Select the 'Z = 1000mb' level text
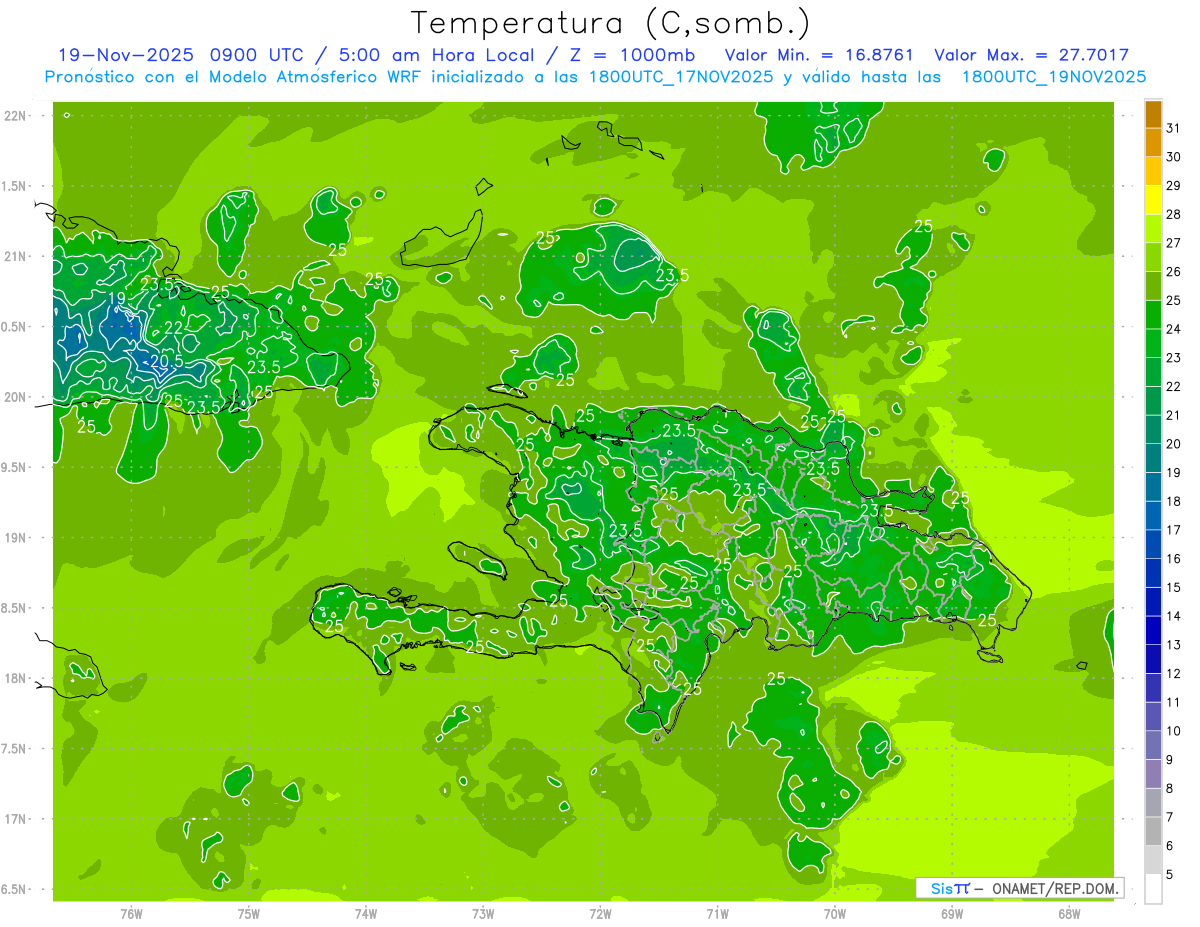The height and width of the screenshot is (927, 1200). (x=631, y=55)
